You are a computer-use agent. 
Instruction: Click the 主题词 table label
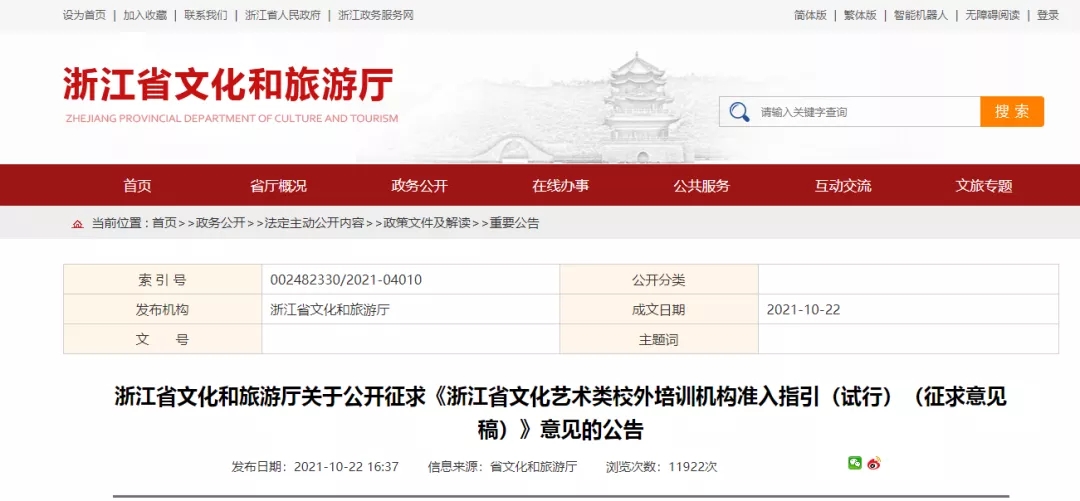(658, 340)
